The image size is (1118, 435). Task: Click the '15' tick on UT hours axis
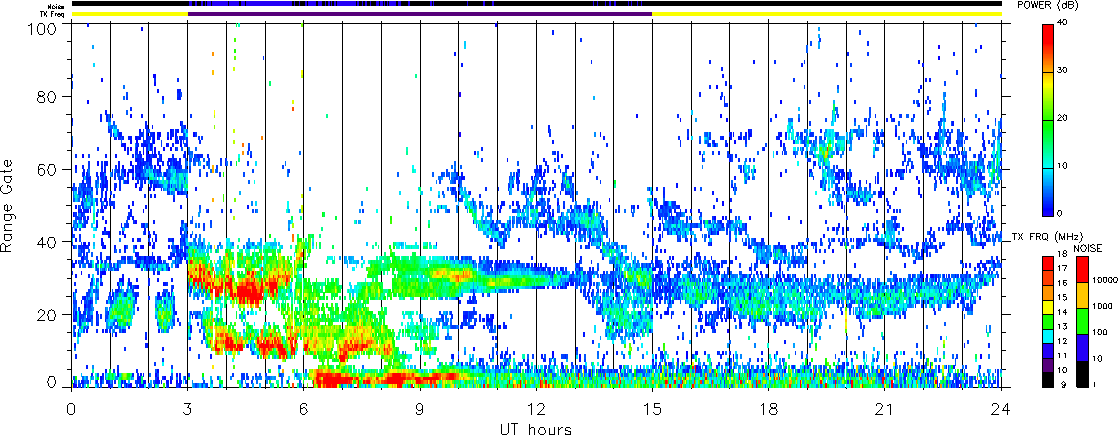652,410
